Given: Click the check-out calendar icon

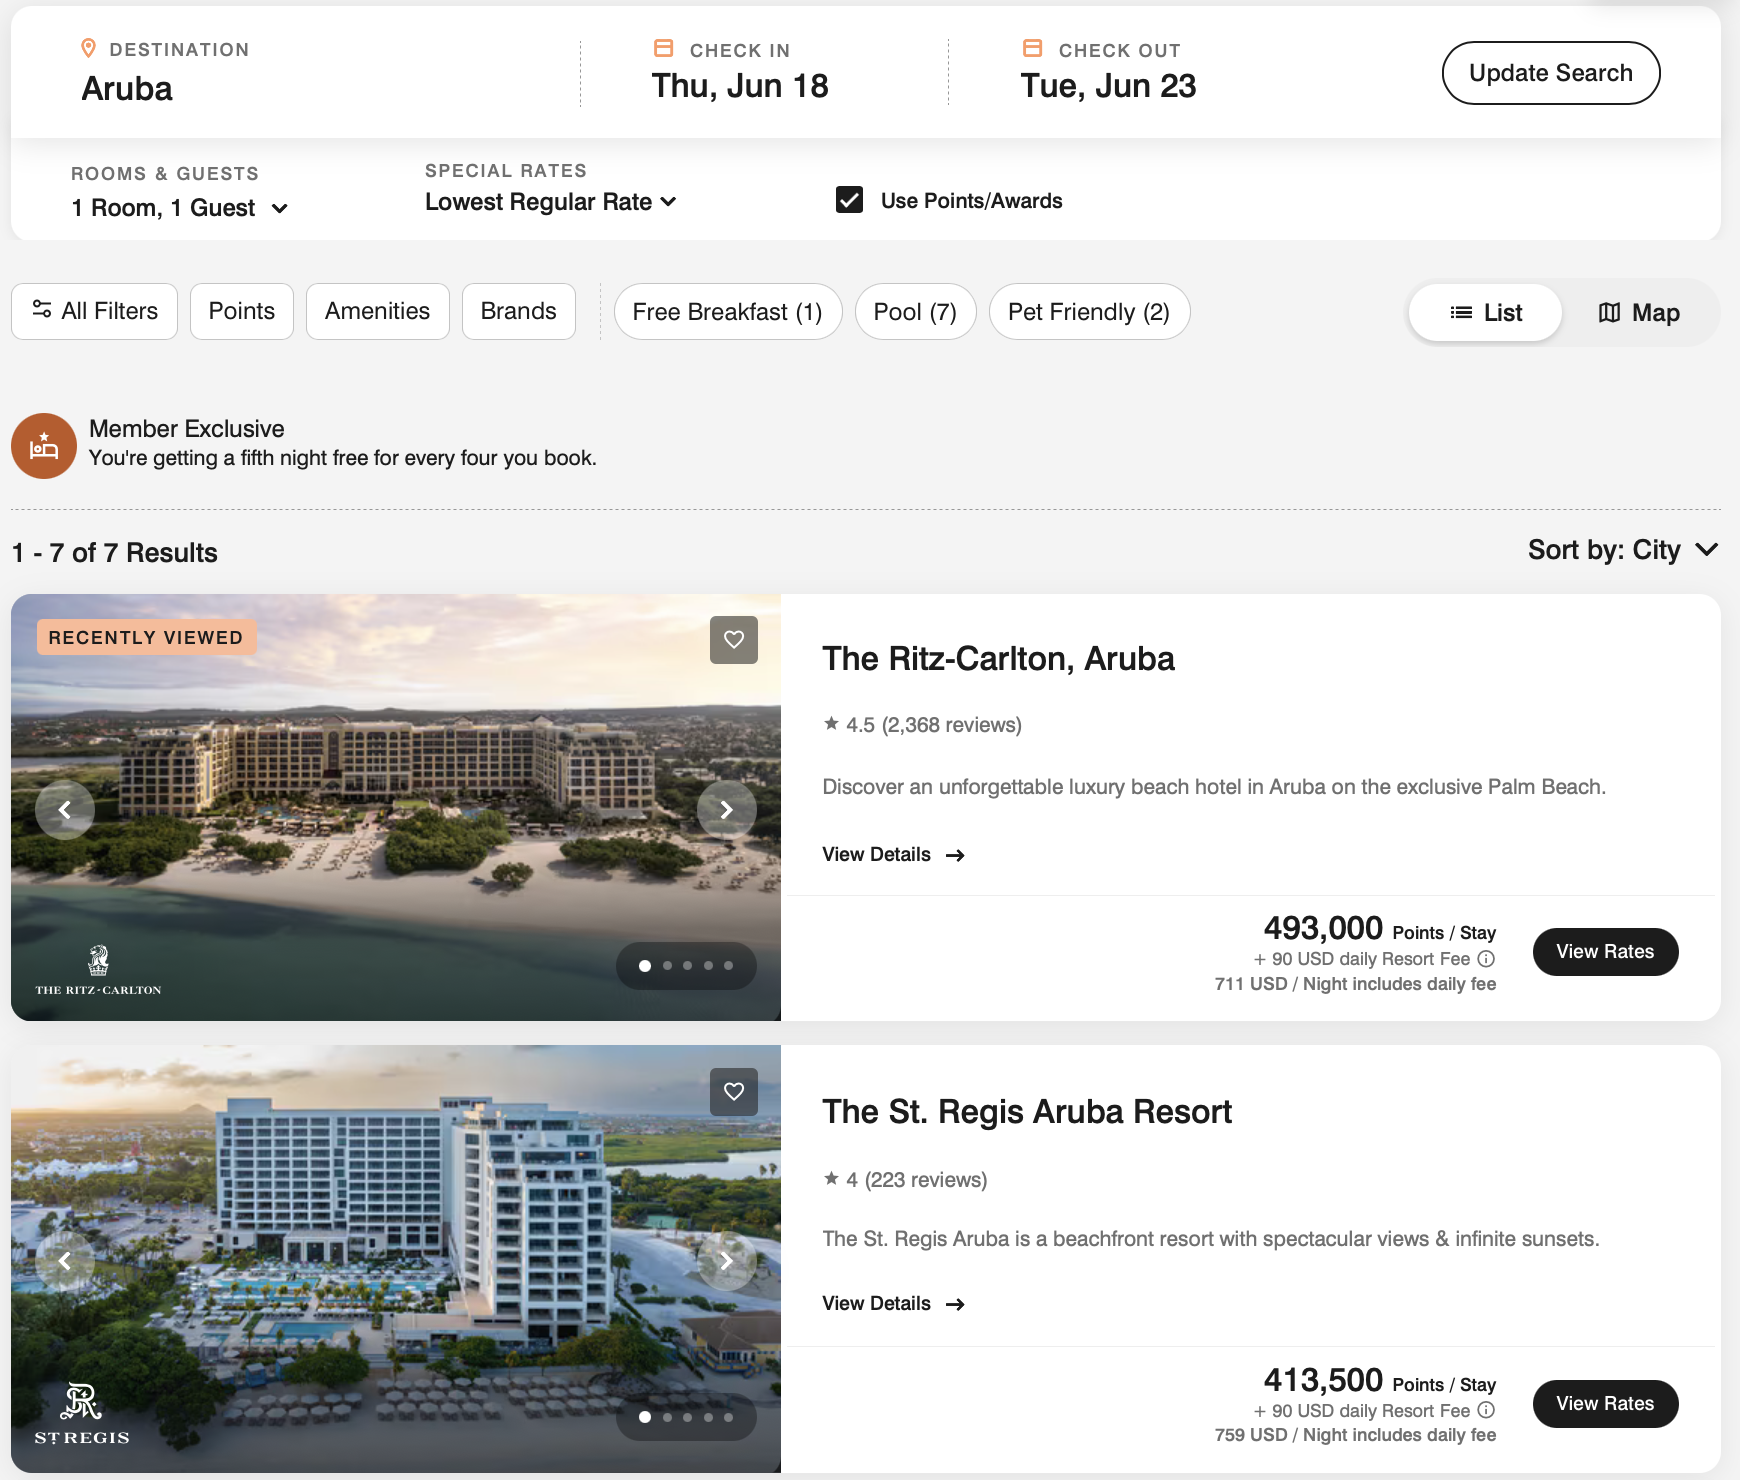Looking at the screenshot, I should pos(1033,48).
